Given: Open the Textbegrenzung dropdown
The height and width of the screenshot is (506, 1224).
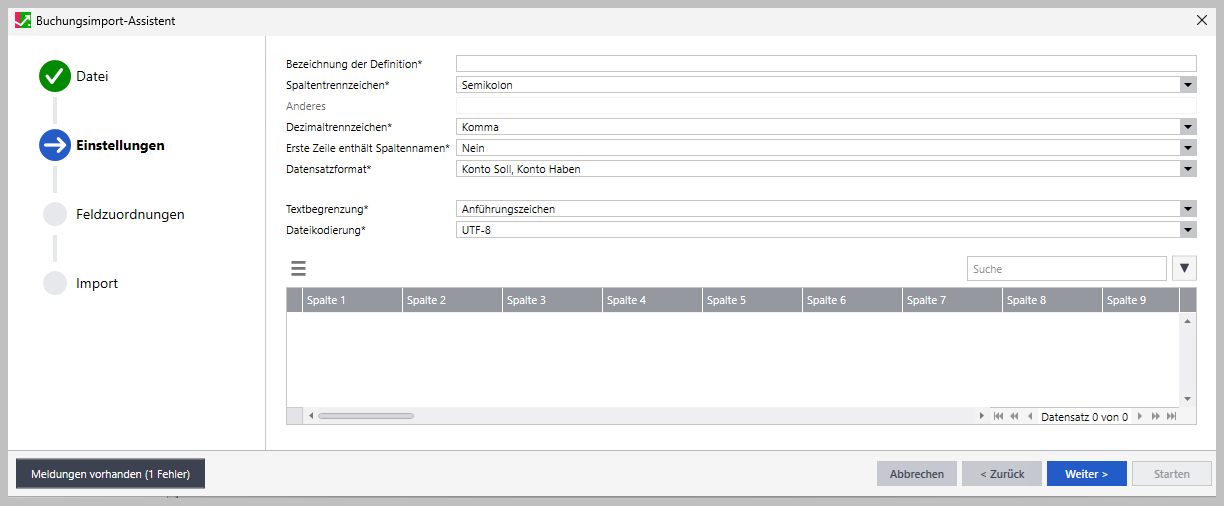Looking at the screenshot, I should pyautogui.click(x=1187, y=209).
